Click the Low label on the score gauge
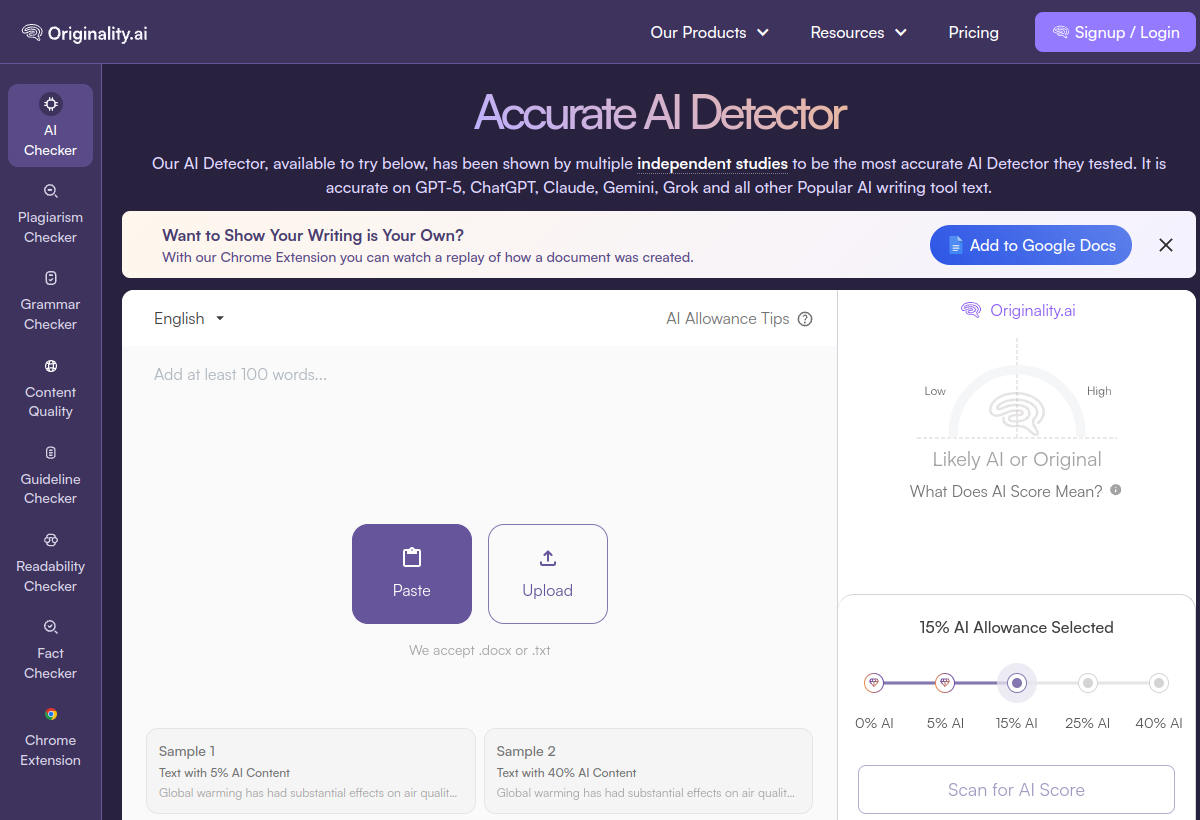This screenshot has height=820, width=1200. pyautogui.click(x=935, y=391)
